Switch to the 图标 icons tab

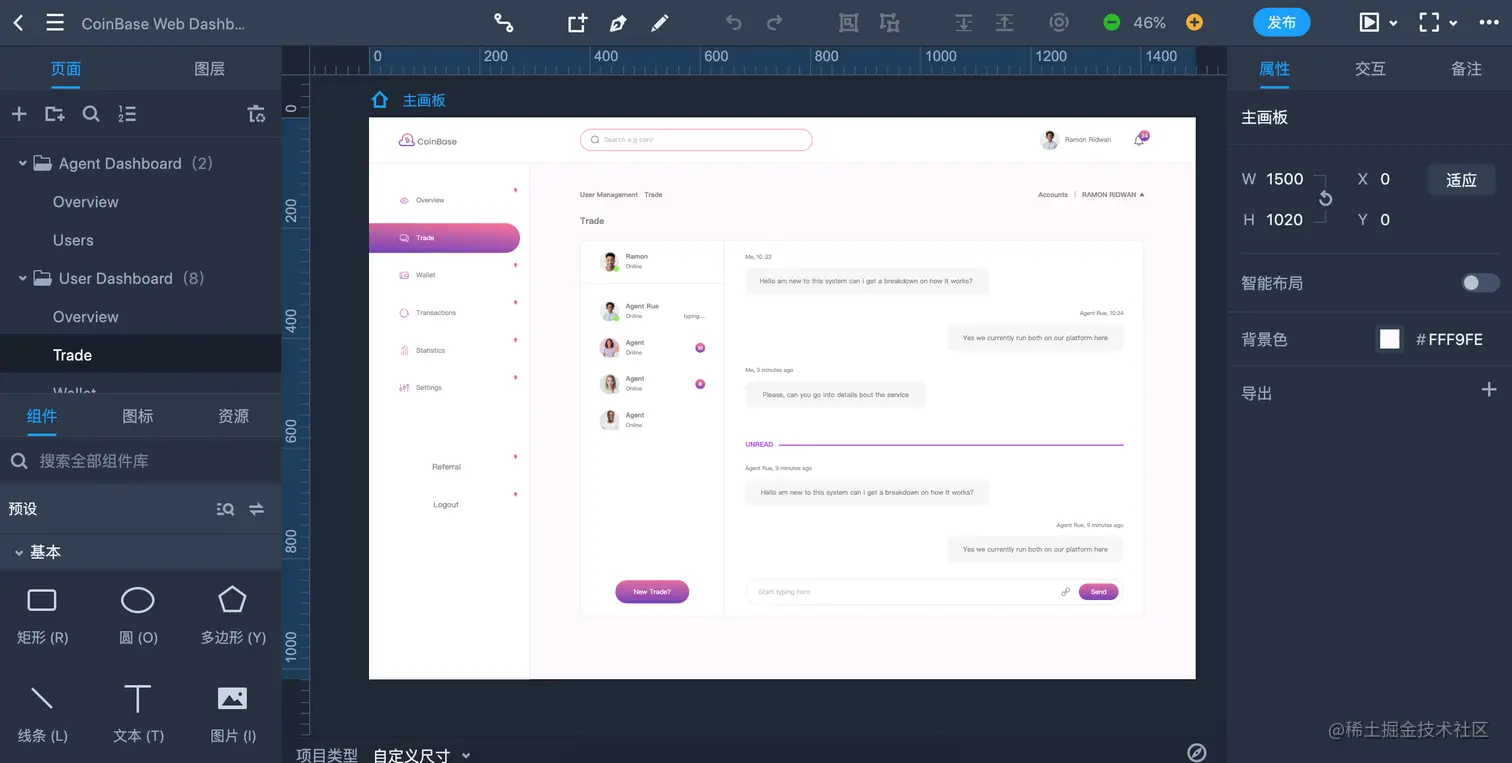[x=138, y=416]
